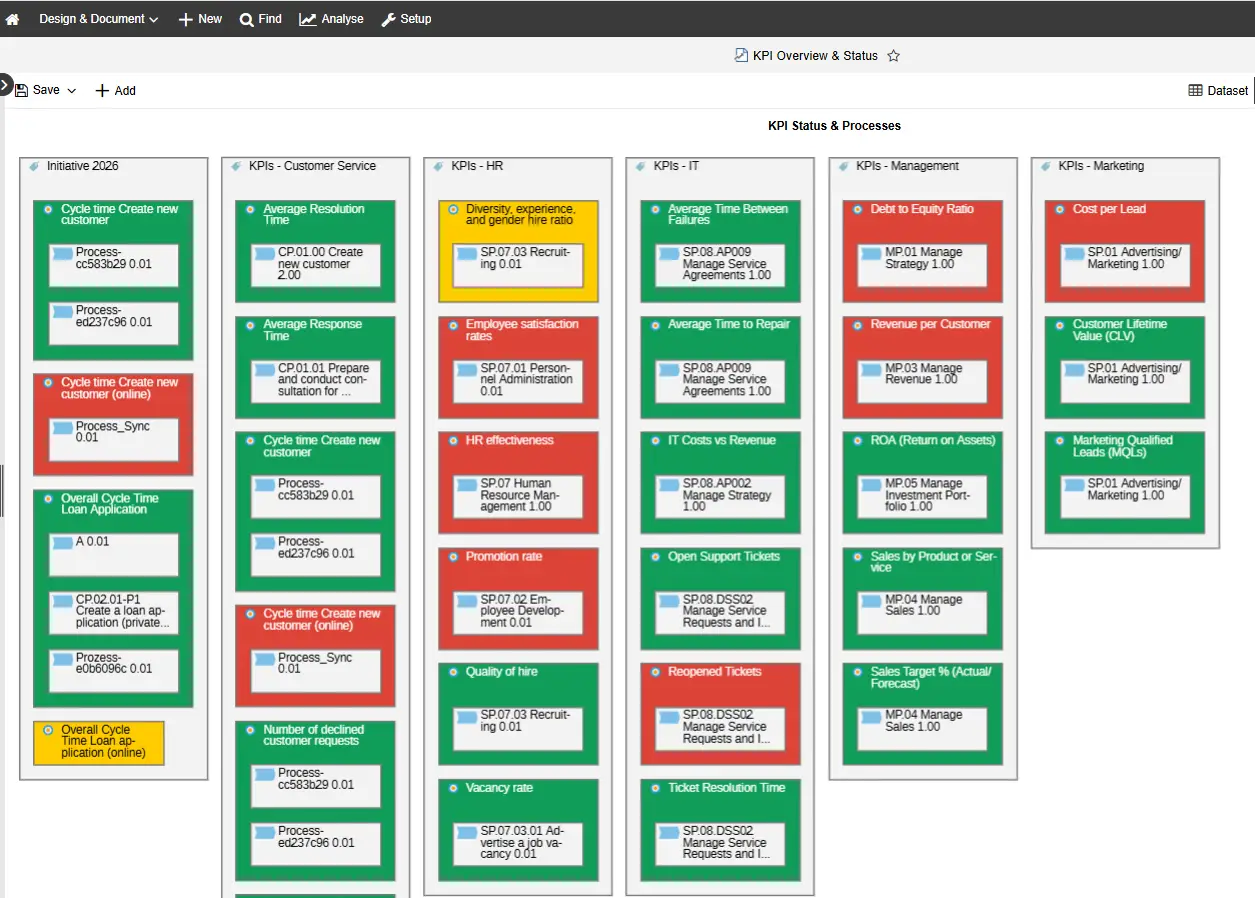Open the Setup menu
Screen dimensions: 1255x898
pos(406,19)
